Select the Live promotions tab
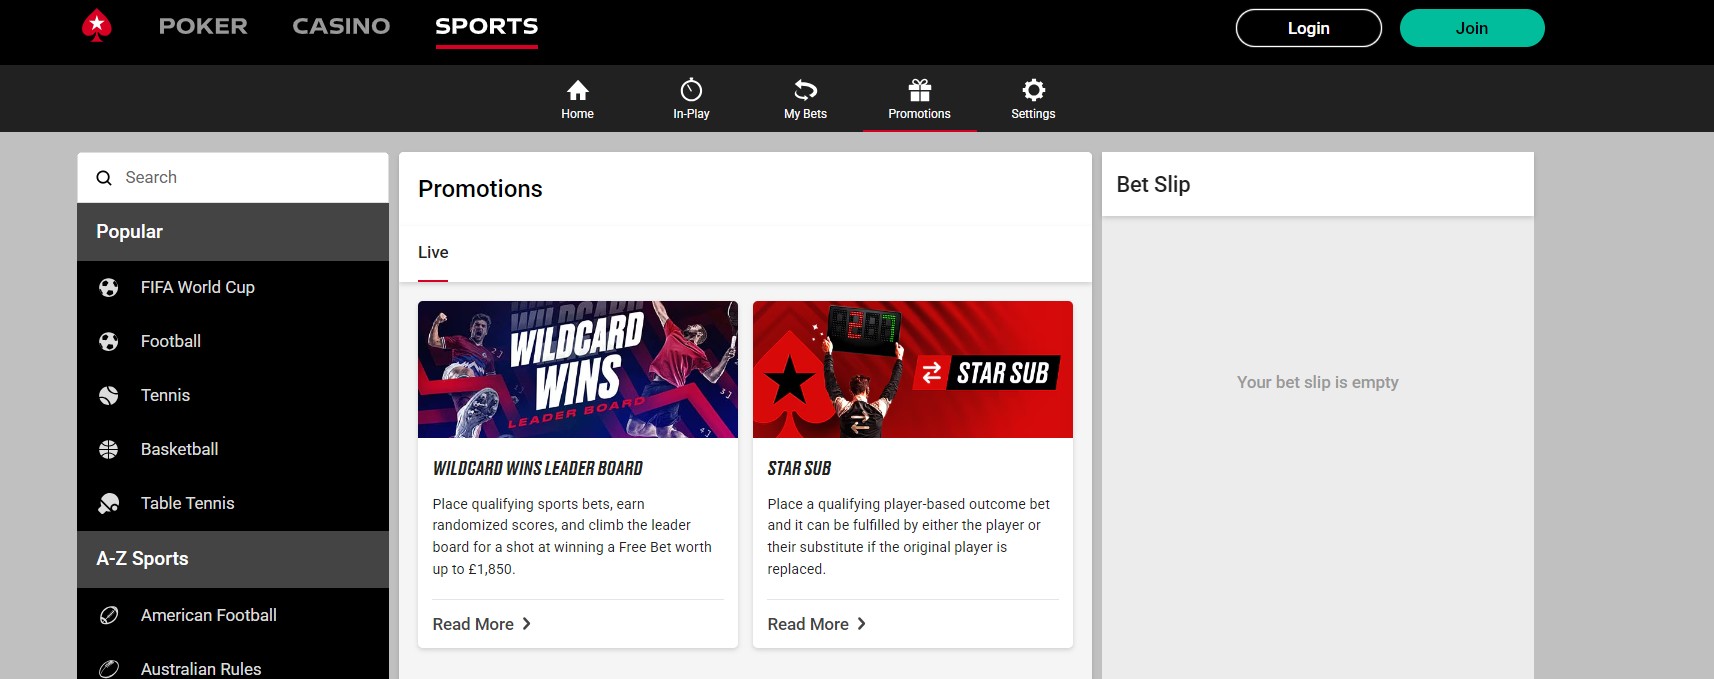1714x679 pixels. (433, 252)
